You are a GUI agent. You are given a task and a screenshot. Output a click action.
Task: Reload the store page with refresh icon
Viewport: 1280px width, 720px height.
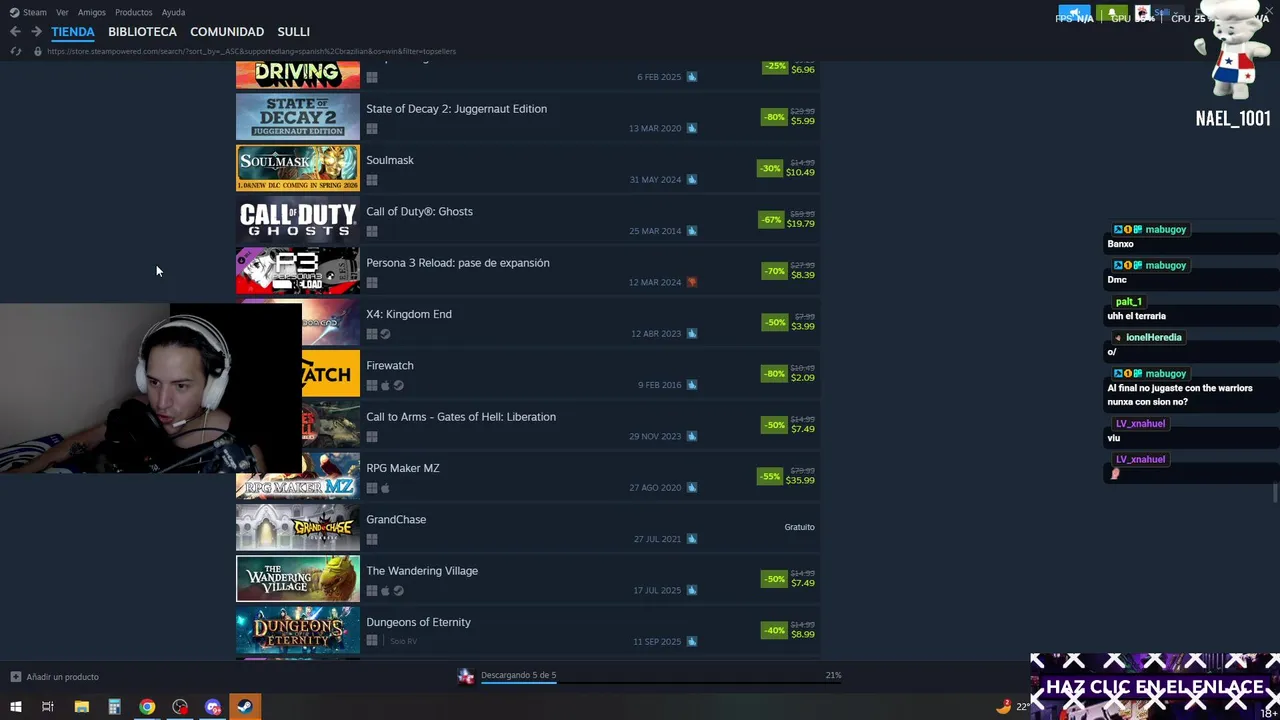[x=15, y=51]
